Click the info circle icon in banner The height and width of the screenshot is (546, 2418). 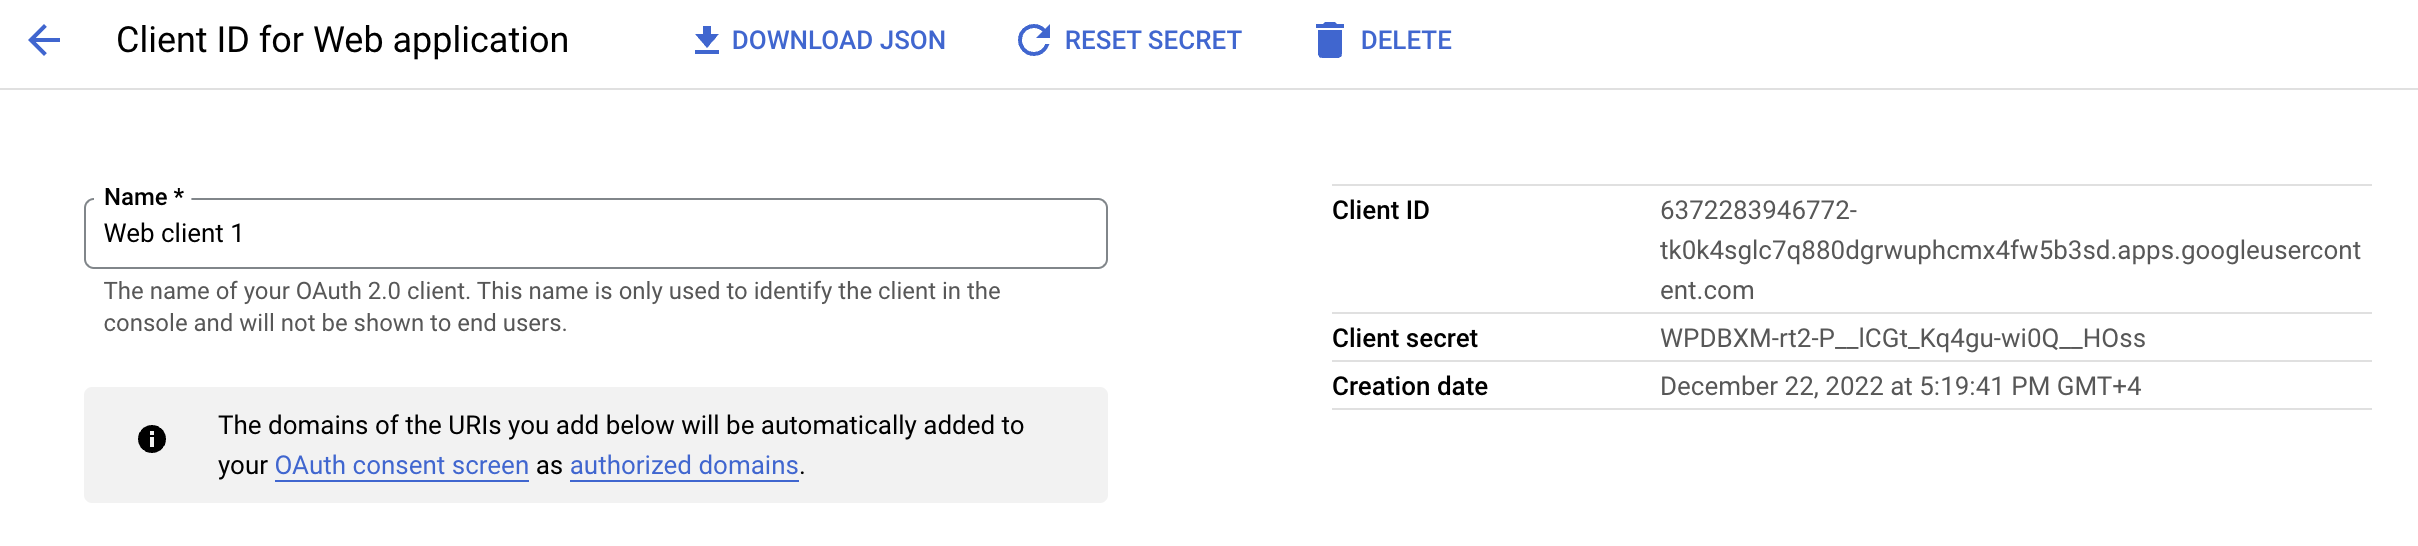coord(152,439)
